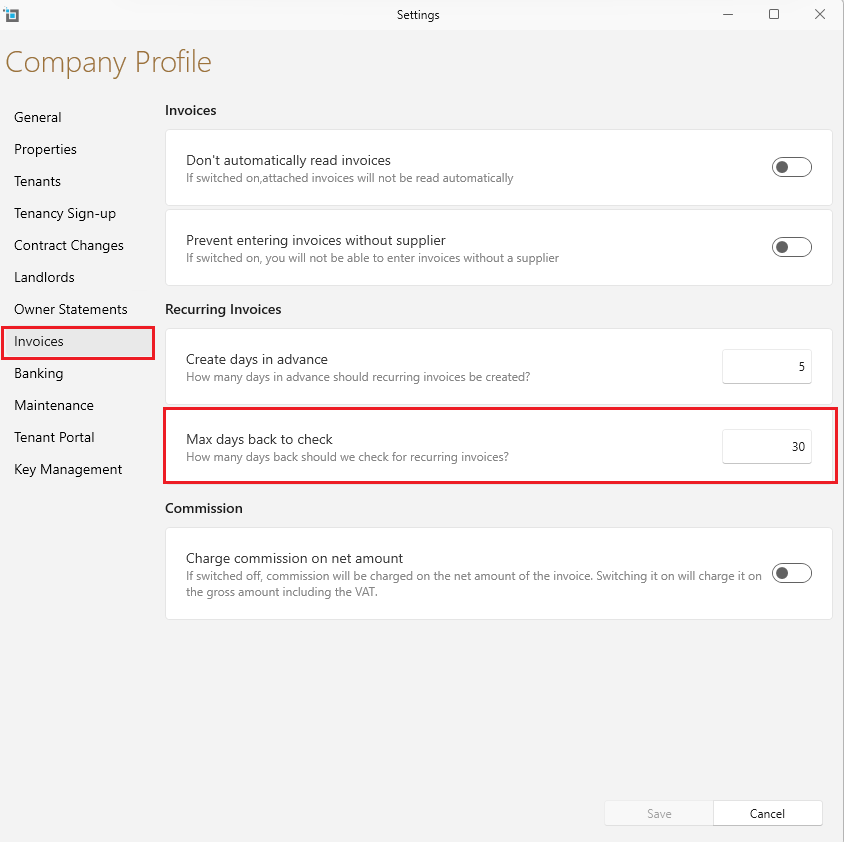844x842 pixels.
Task: Close the Settings window
Action: tap(819, 15)
